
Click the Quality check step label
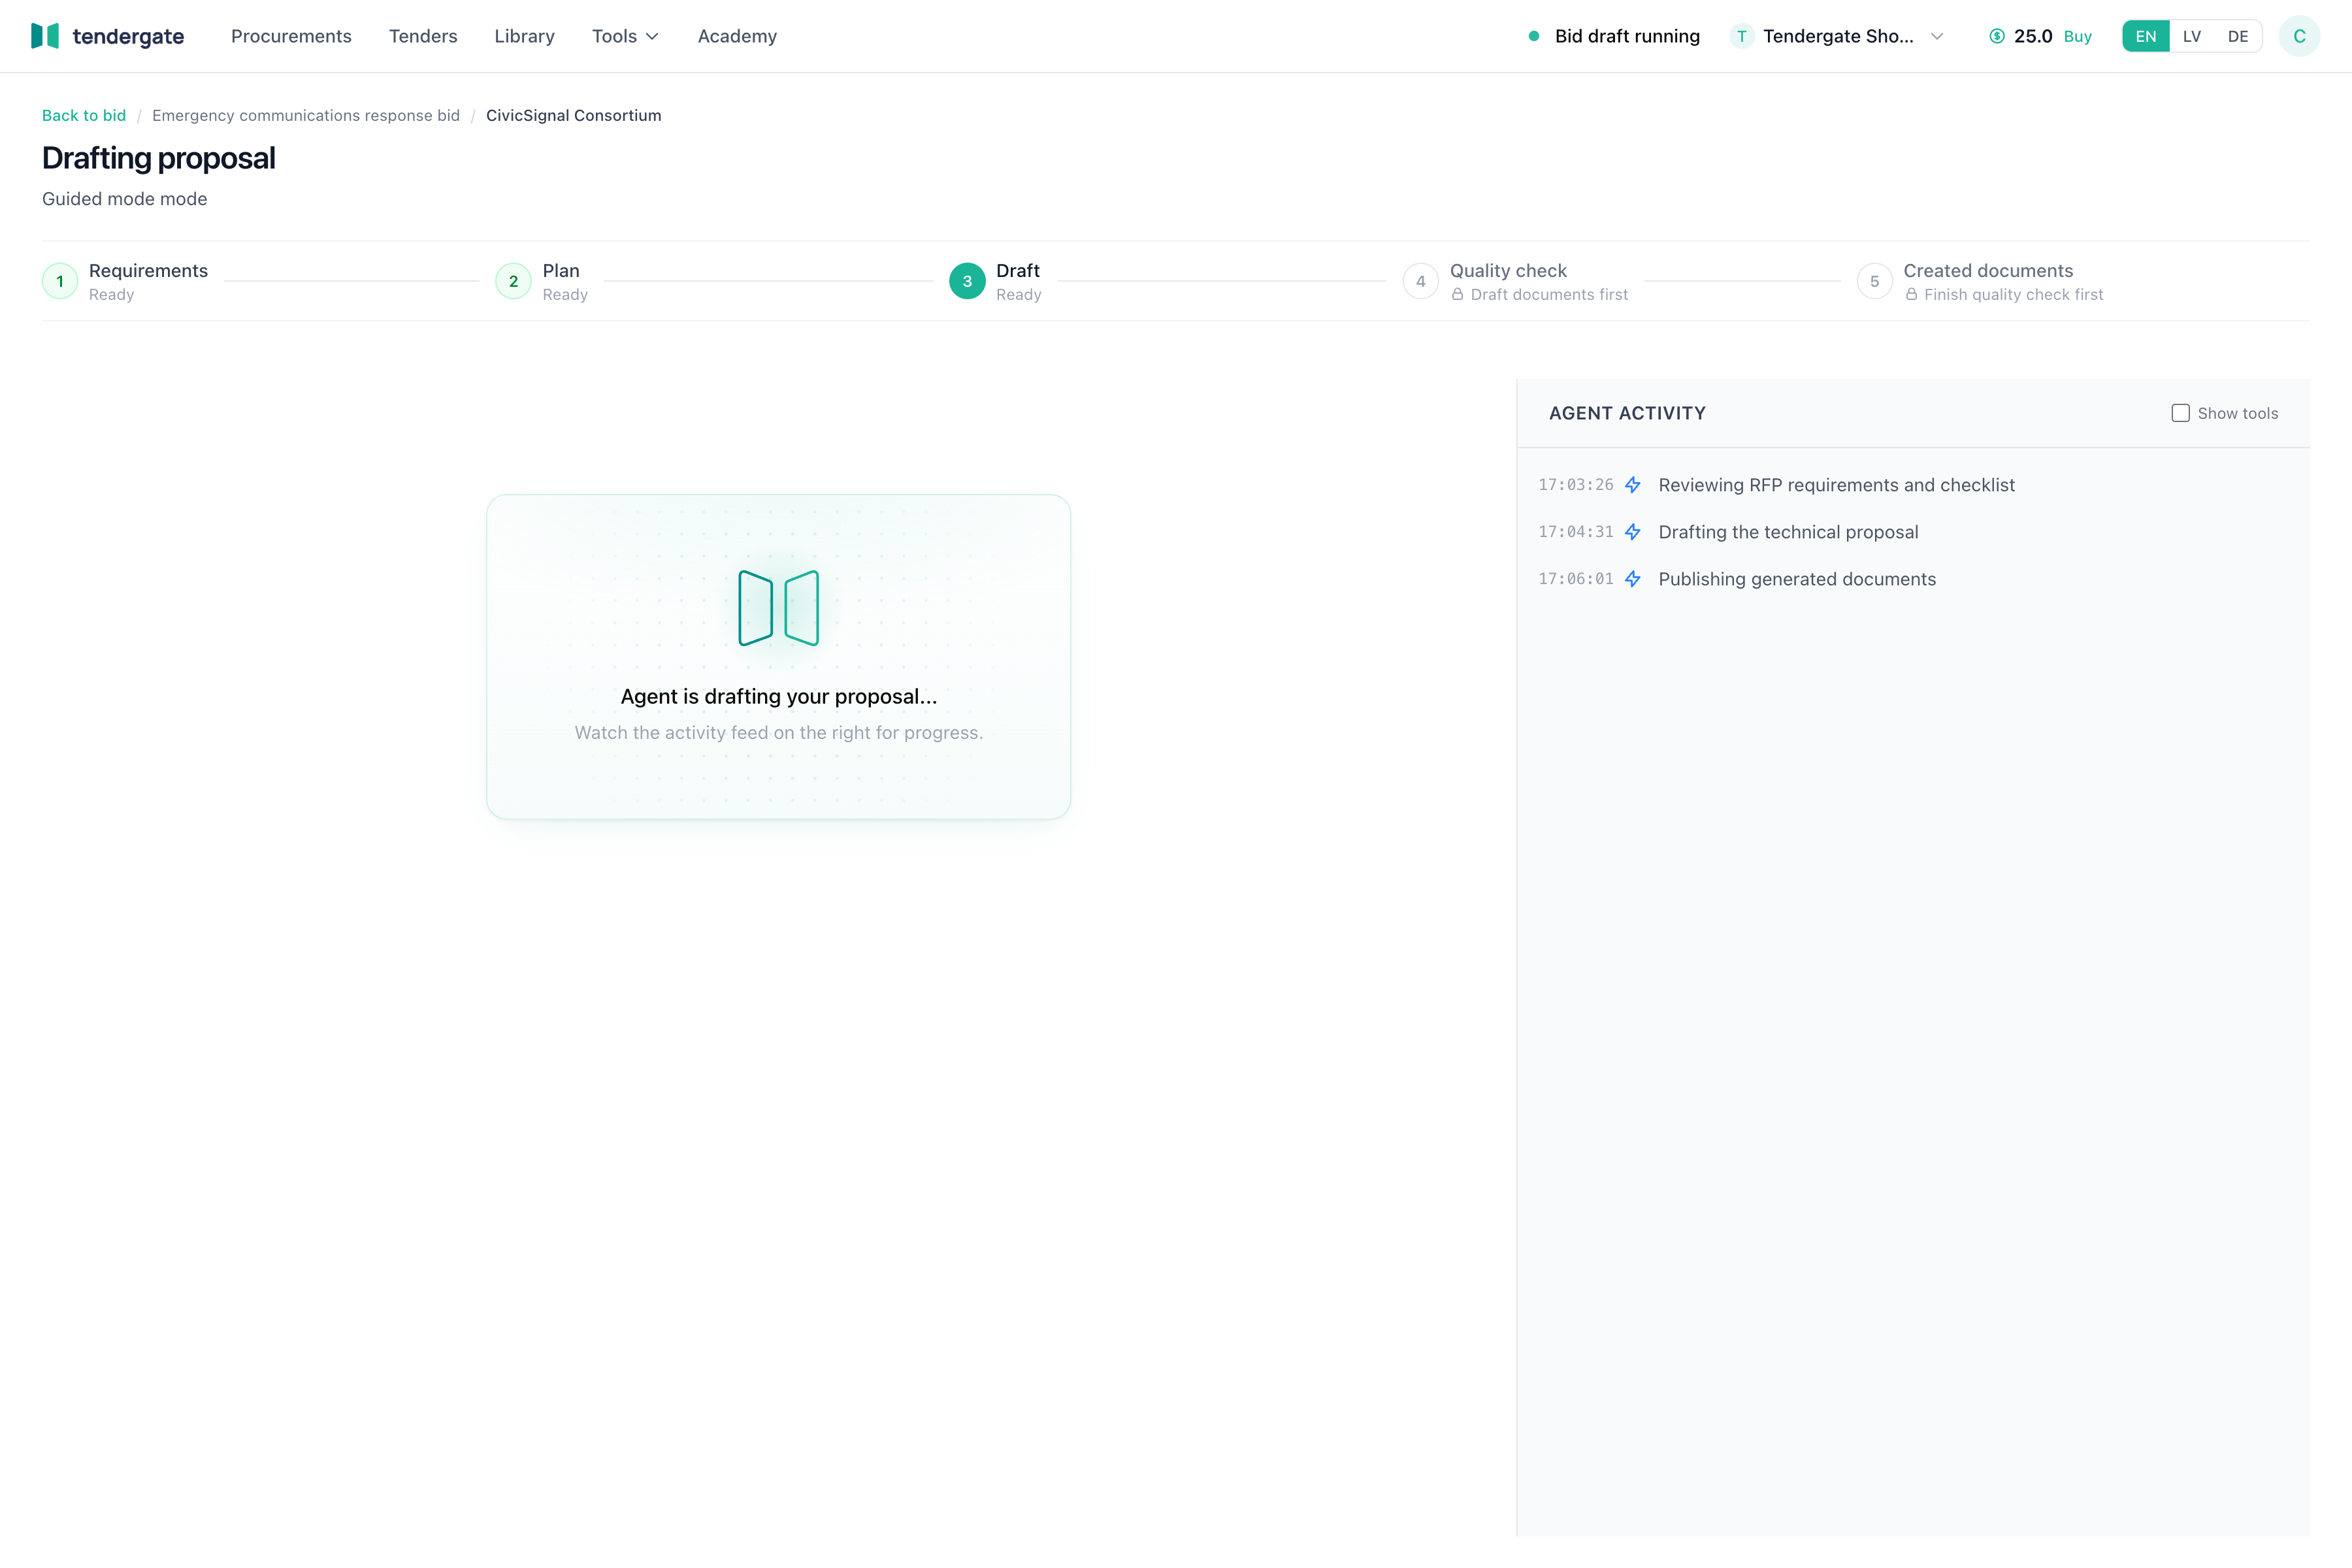click(1508, 271)
